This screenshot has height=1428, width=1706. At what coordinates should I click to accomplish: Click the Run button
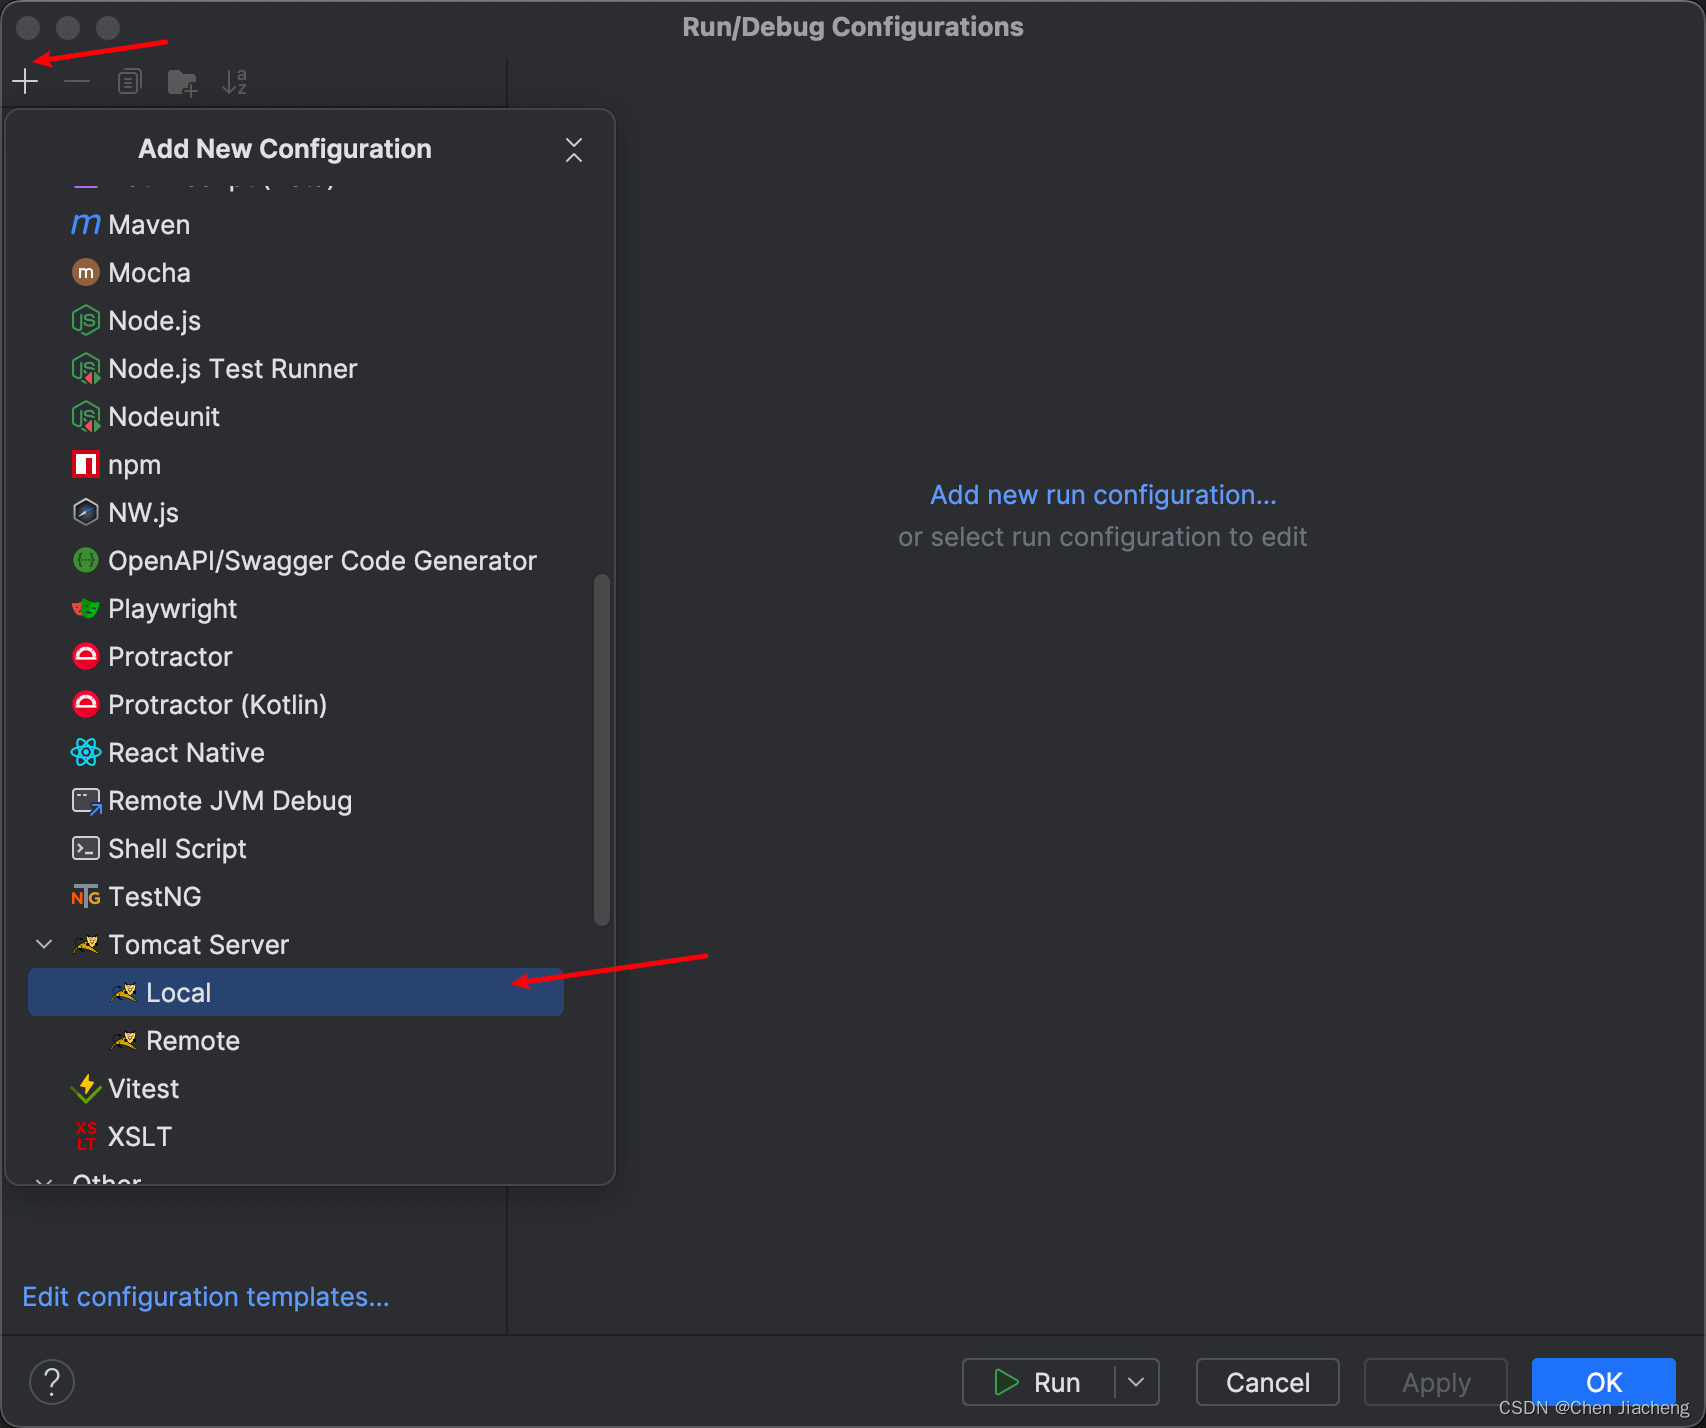(x=1038, y=1382)
